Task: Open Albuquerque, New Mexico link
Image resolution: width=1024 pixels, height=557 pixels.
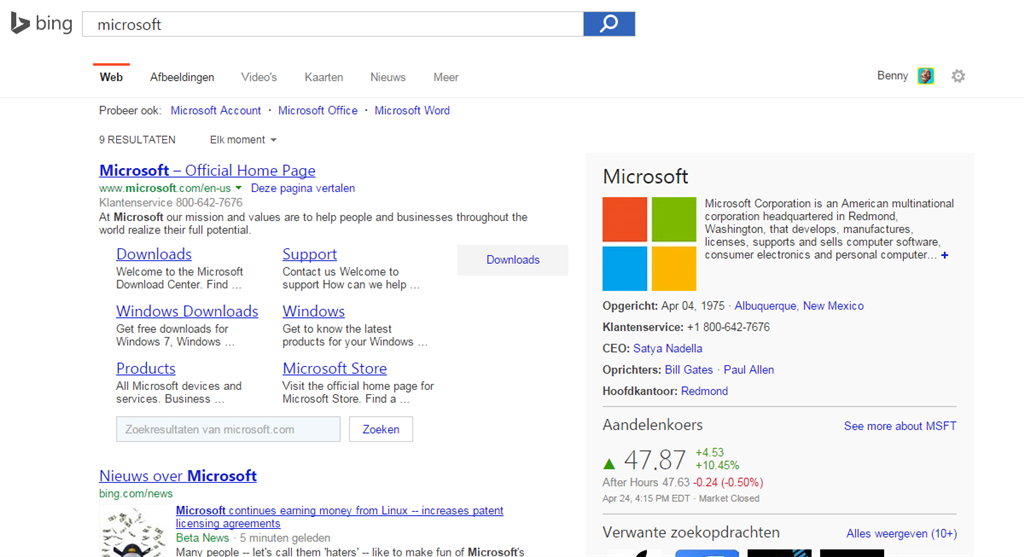Action: pos(799,306)
